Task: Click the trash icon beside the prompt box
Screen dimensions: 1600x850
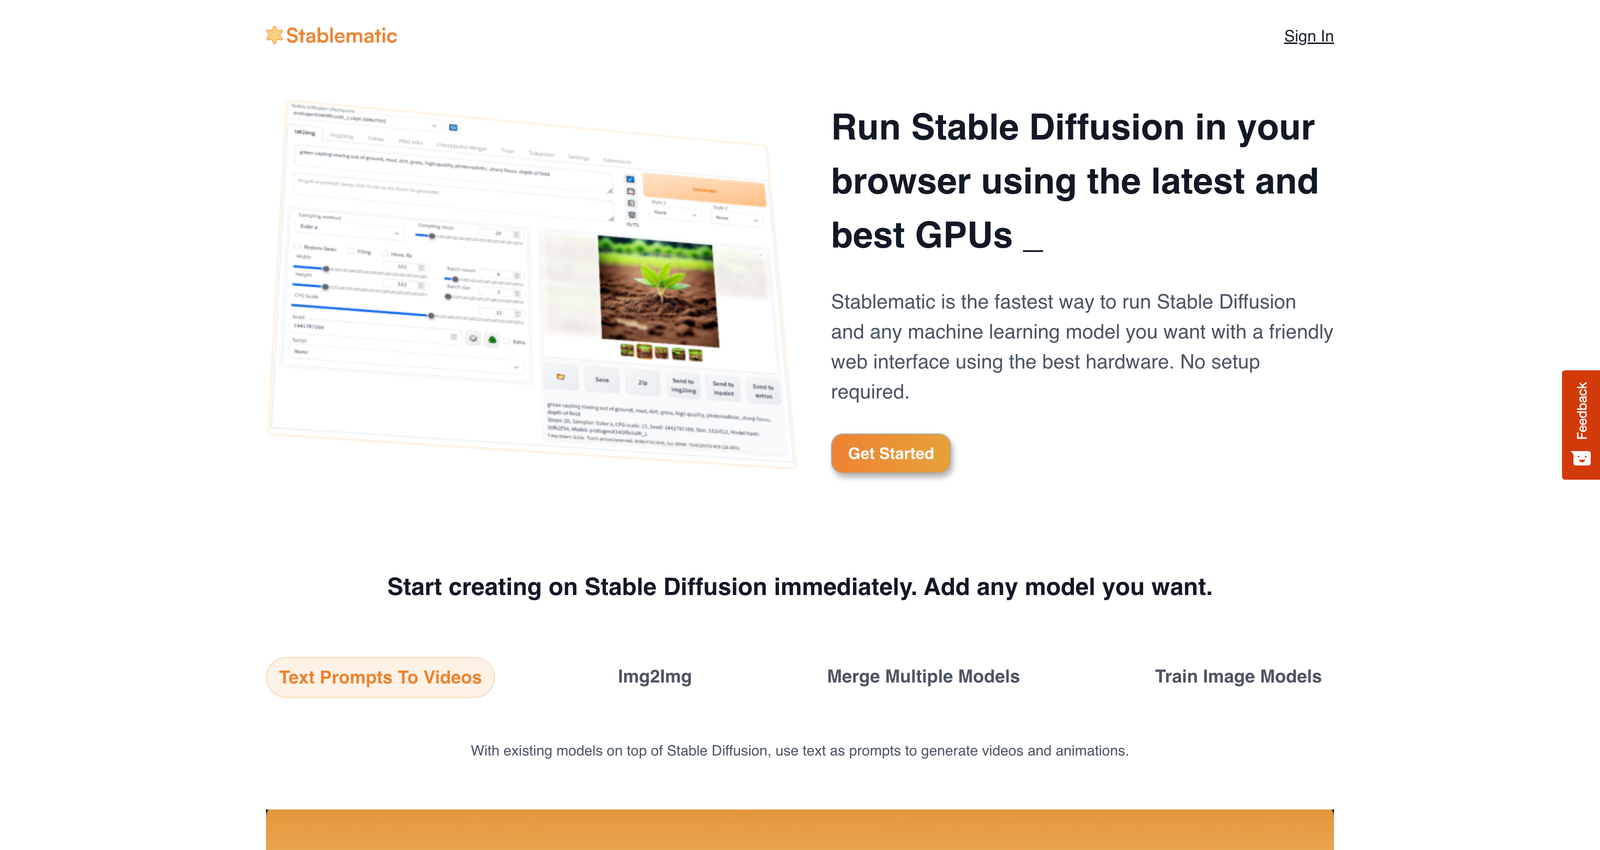Action: point(631,214)
